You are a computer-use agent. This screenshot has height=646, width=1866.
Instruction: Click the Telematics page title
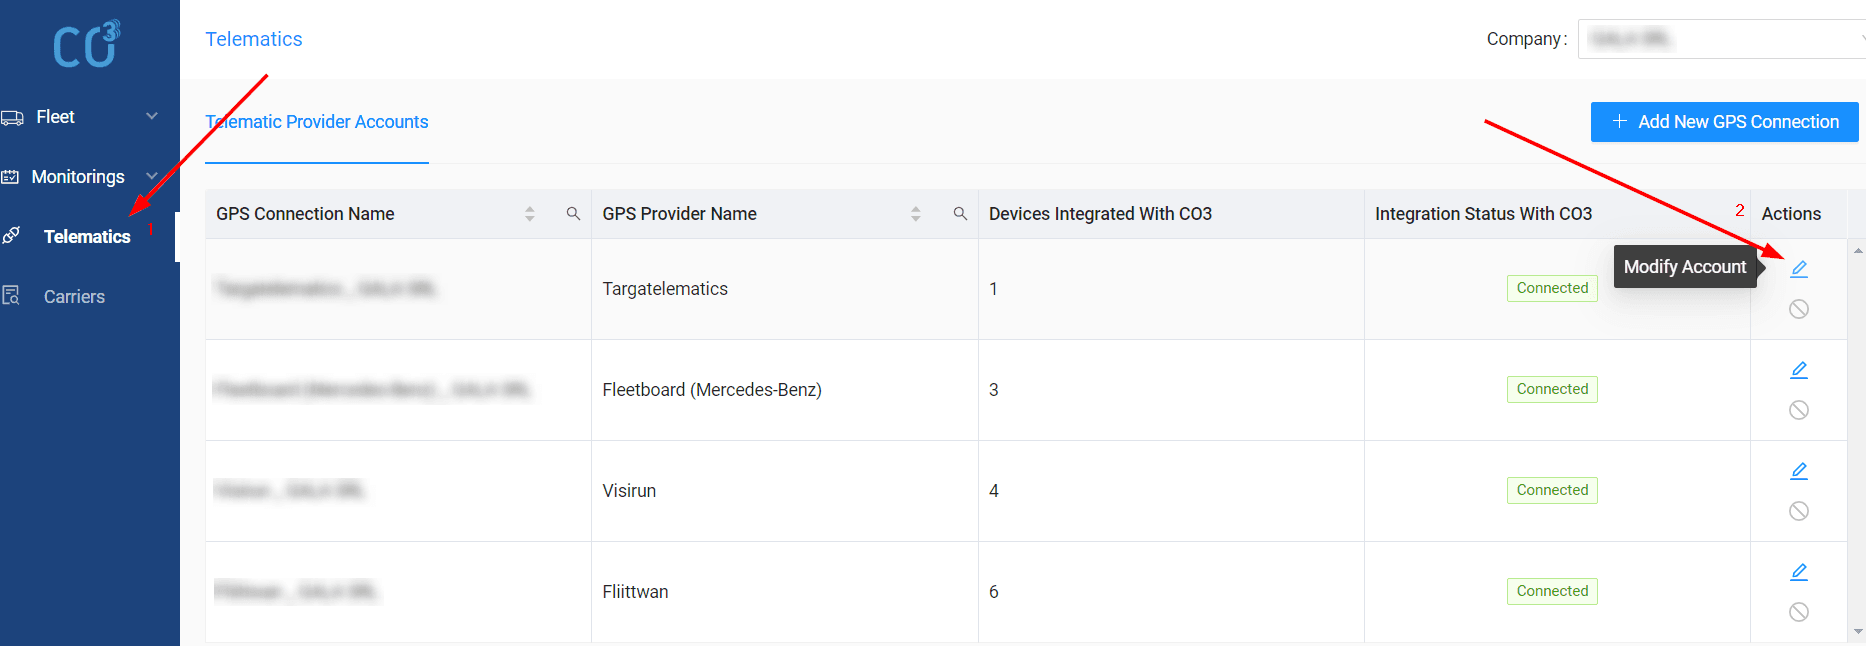point(254,39)
